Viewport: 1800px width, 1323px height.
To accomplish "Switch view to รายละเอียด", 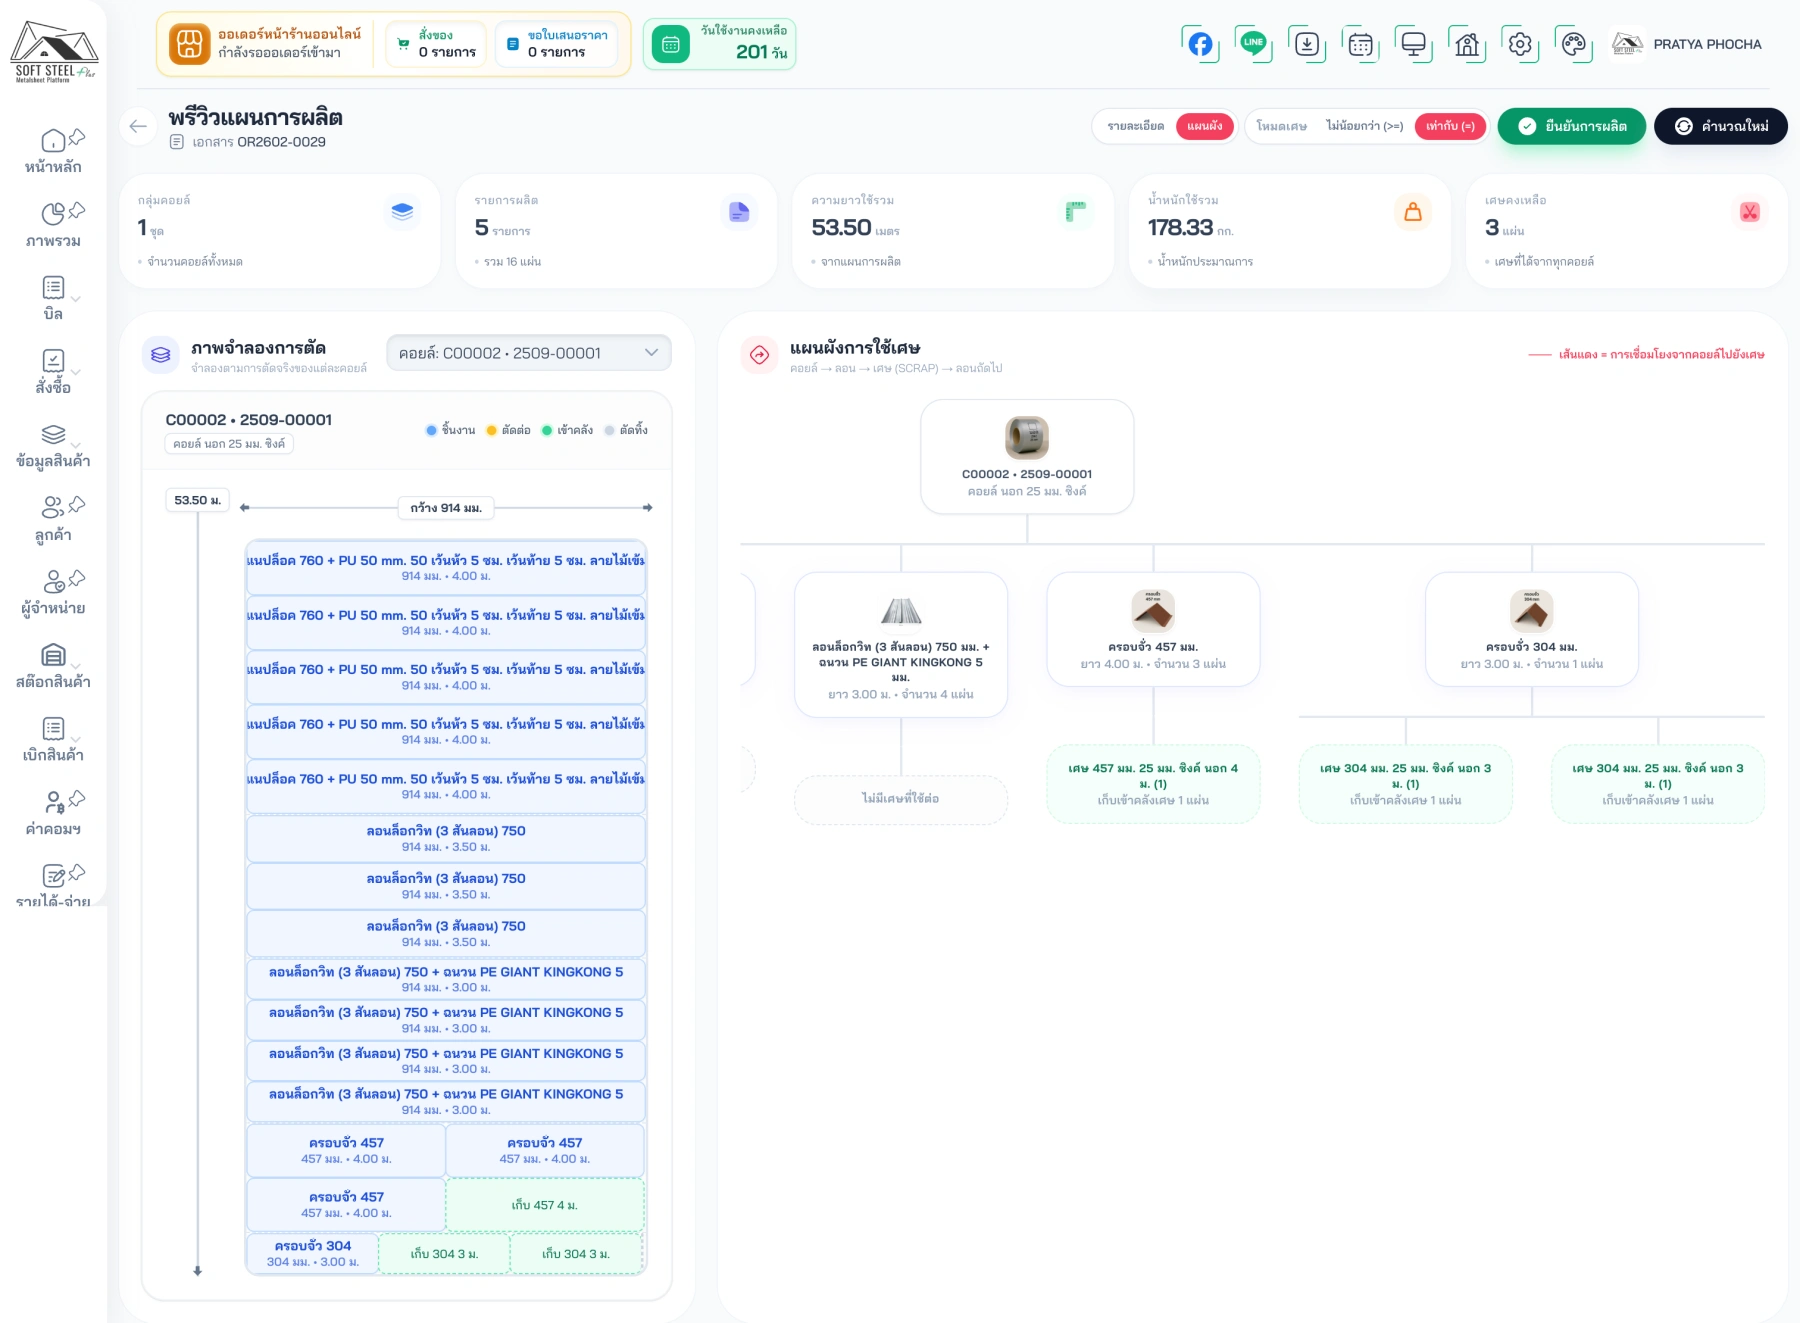I will 1135,126.
